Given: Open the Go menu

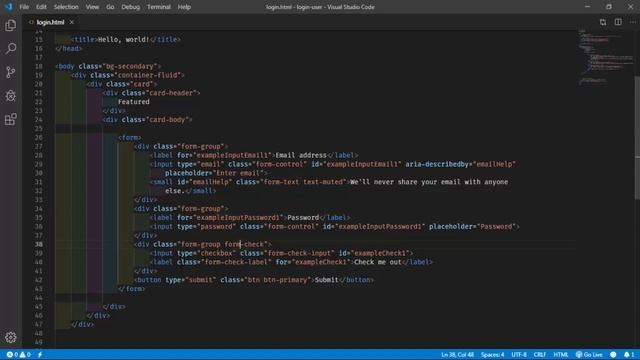Looking at the screenshot, I should point(110,7).
